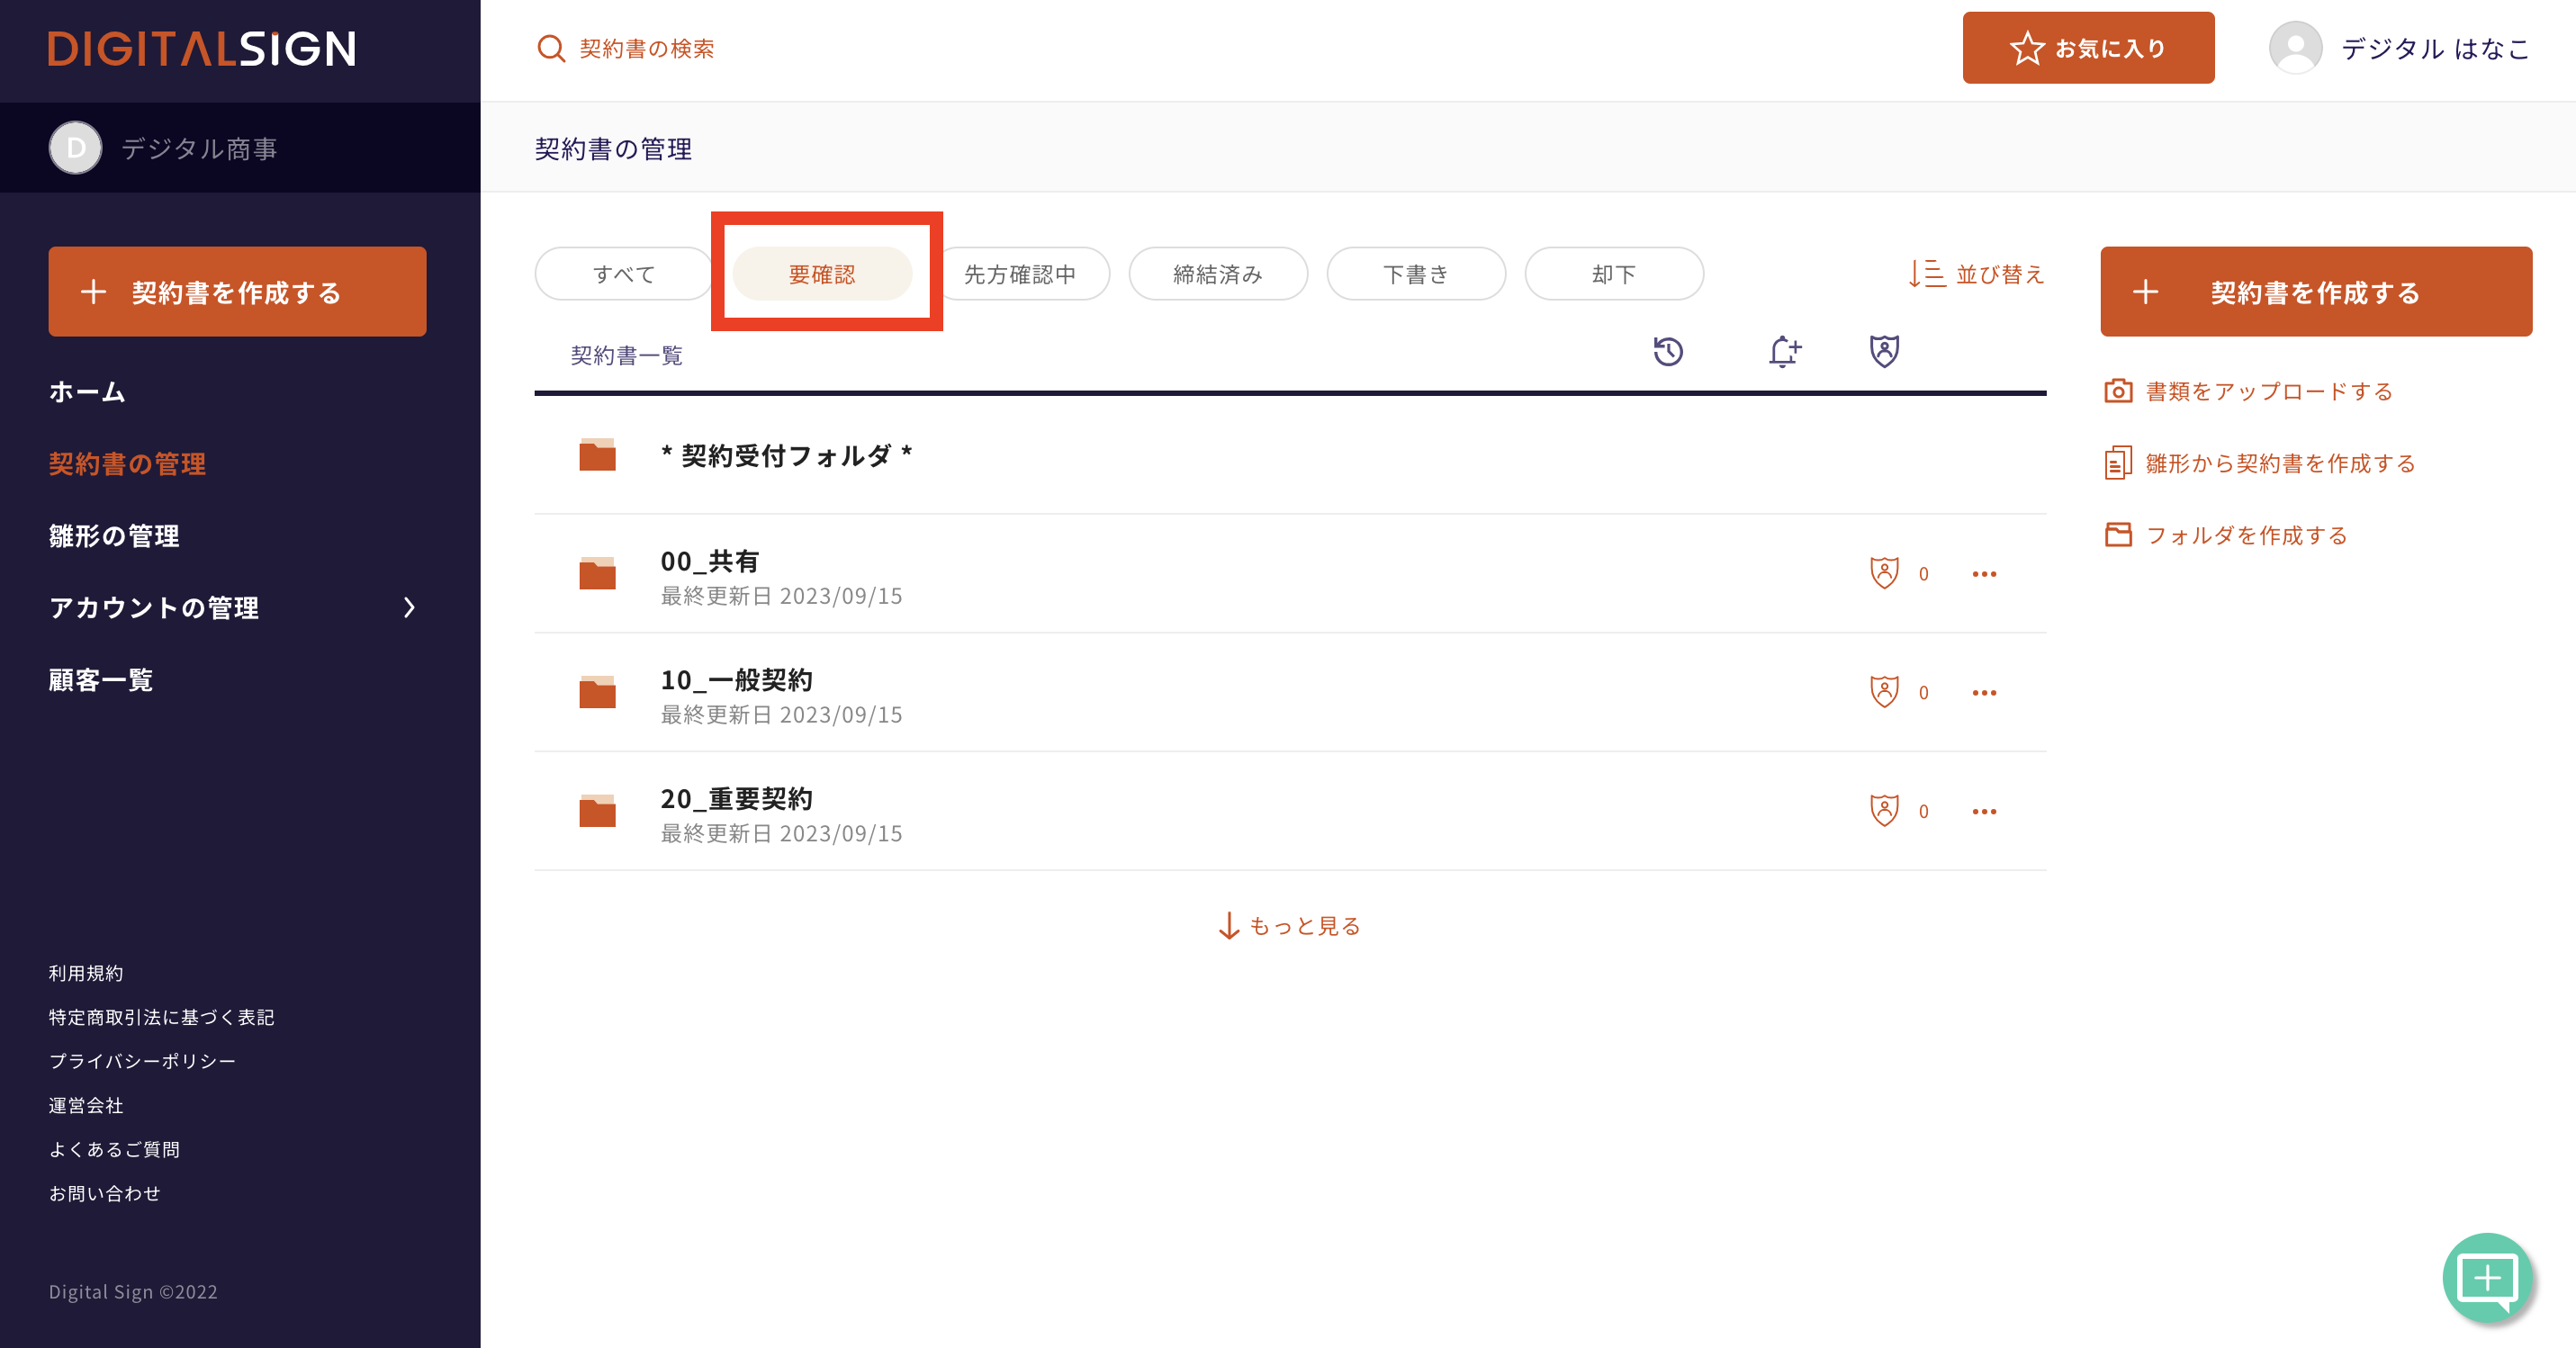Click the 契約書の検索 search field
This screenshot has width=2576, height=1348.
(645, 48)
